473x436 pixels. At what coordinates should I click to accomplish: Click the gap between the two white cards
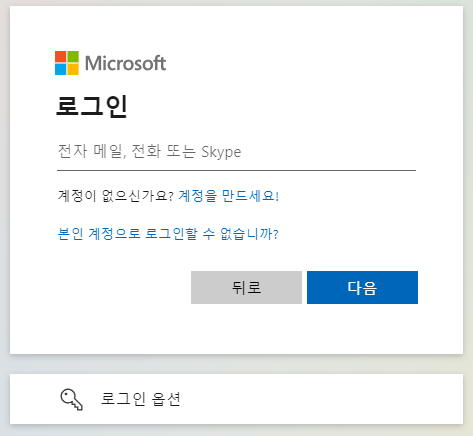click(236, 364)
